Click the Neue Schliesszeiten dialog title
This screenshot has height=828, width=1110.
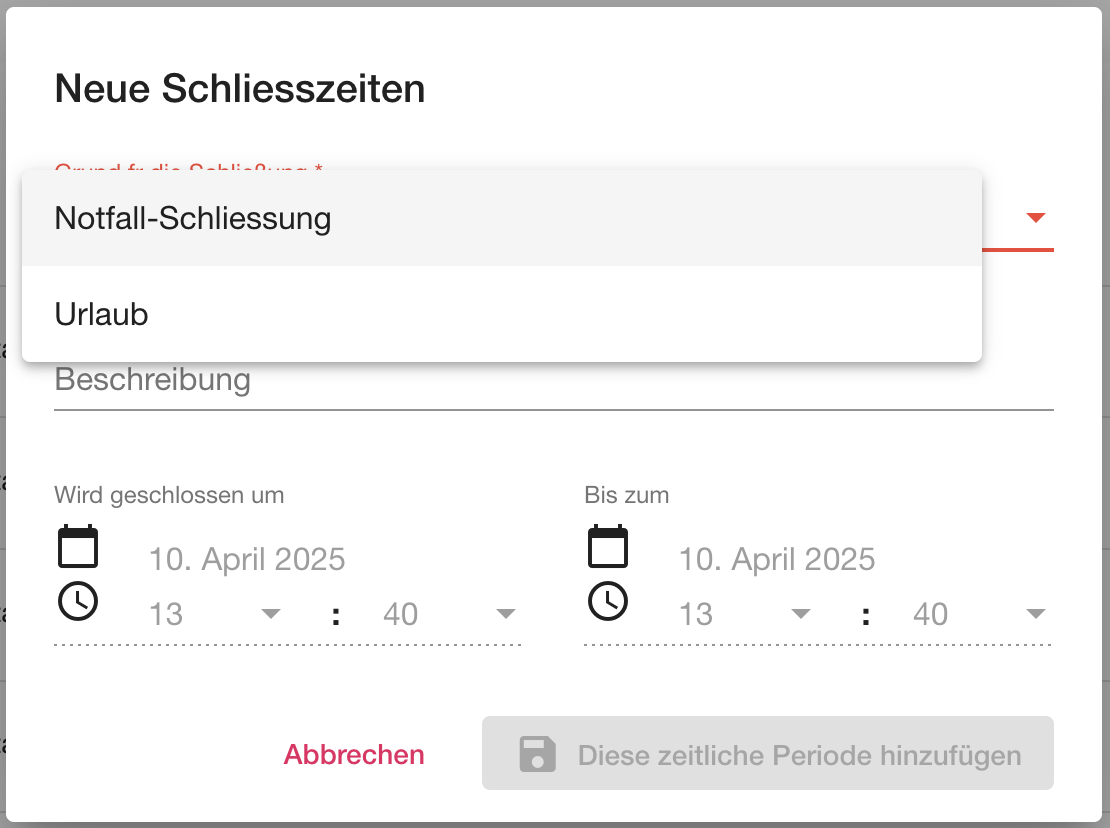tap(240, 89)
